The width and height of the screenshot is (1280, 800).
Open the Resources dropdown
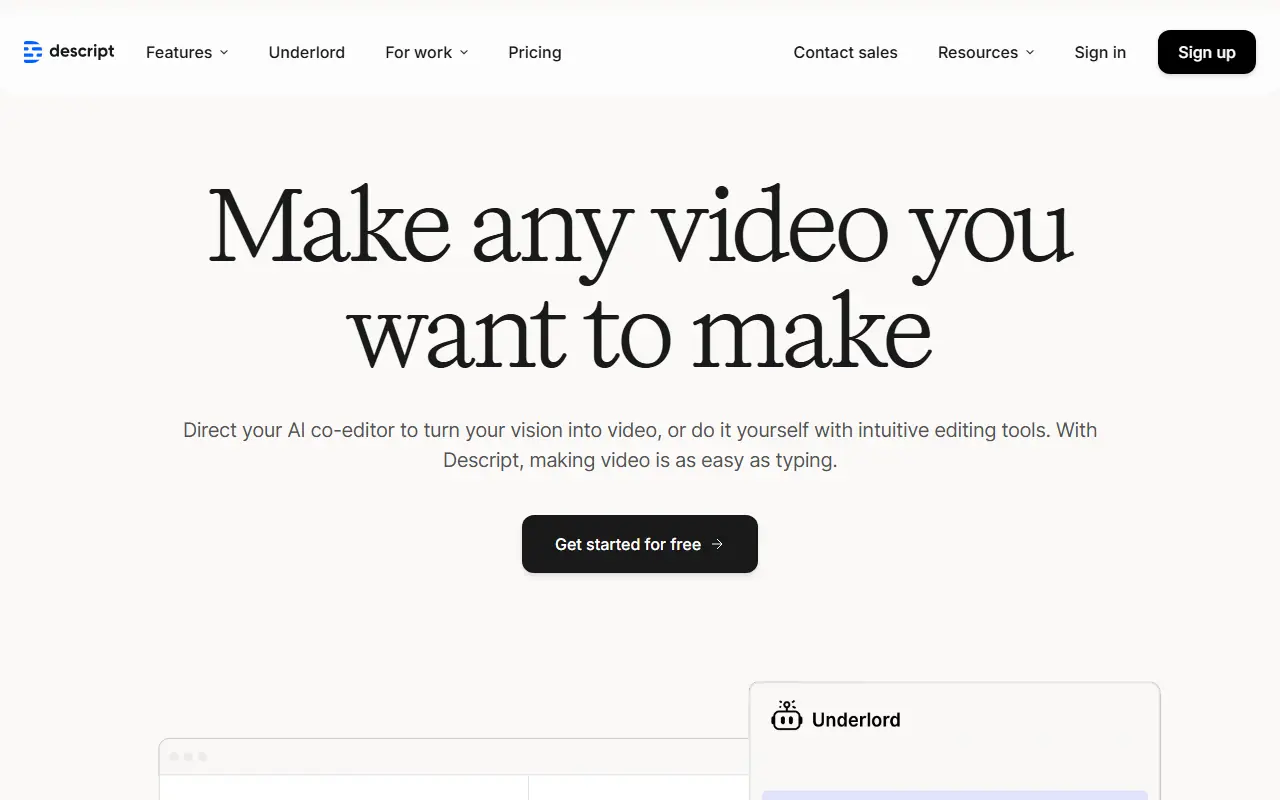pyautogui.click(x=985, y=52)
